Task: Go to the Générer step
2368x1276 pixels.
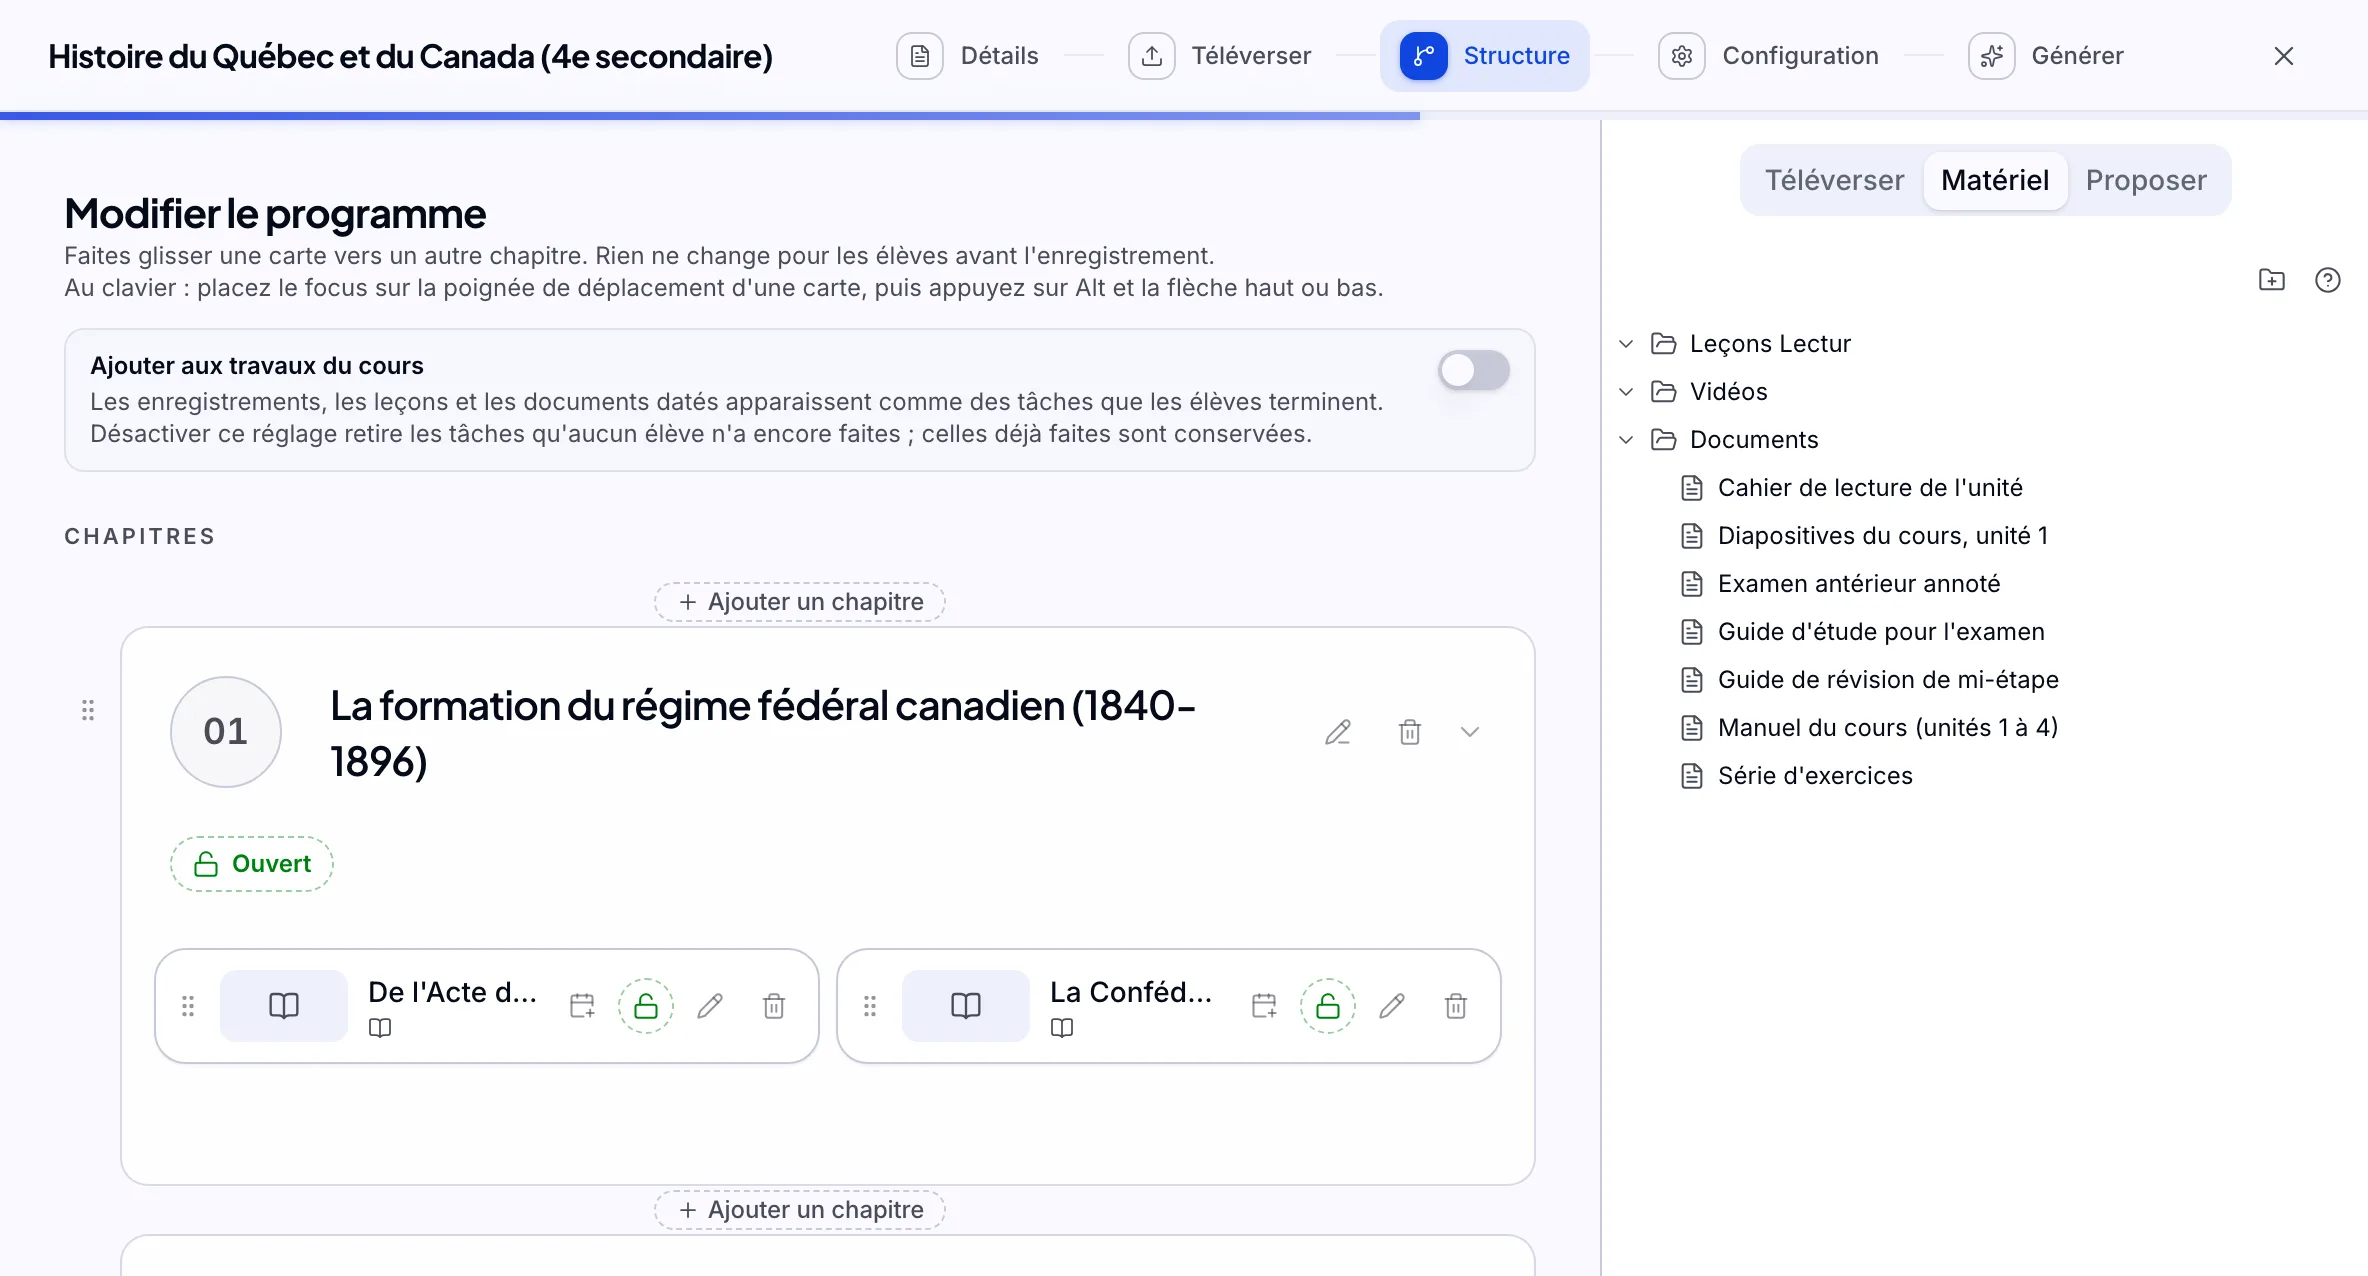Action: click(2046, 56)
